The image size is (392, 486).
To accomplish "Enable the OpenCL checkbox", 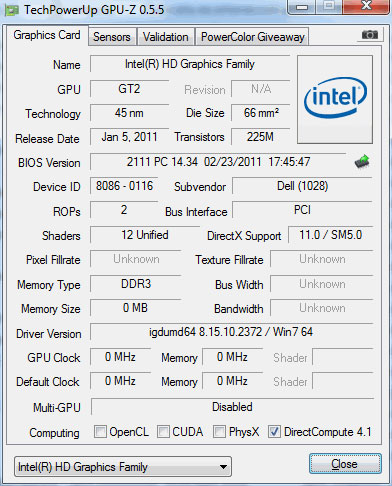I will pos(100,431).
